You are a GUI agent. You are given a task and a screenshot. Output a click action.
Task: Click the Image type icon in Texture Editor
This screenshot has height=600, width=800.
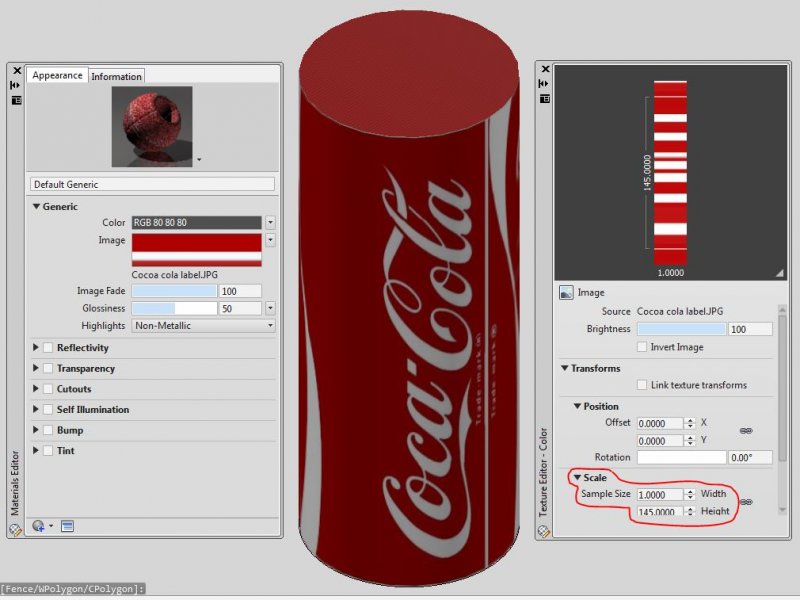click(x=566, y=293)
